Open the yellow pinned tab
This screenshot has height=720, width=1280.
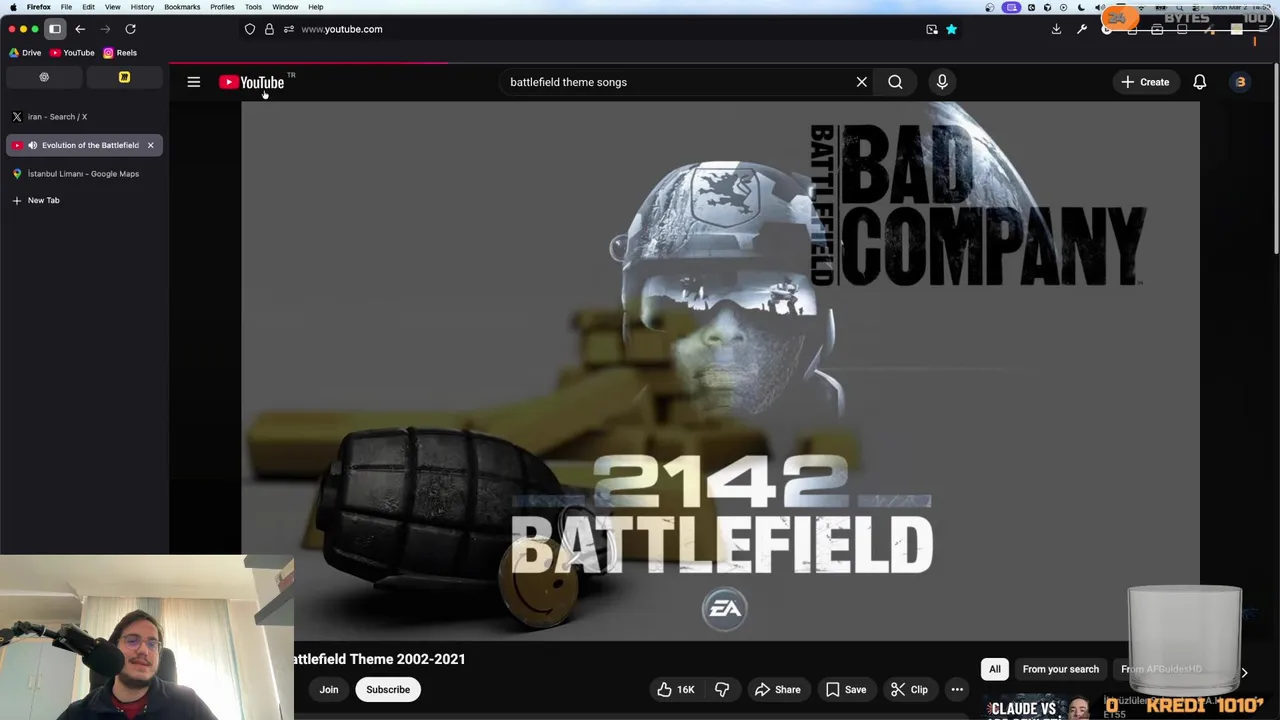[x=124, y=77]
